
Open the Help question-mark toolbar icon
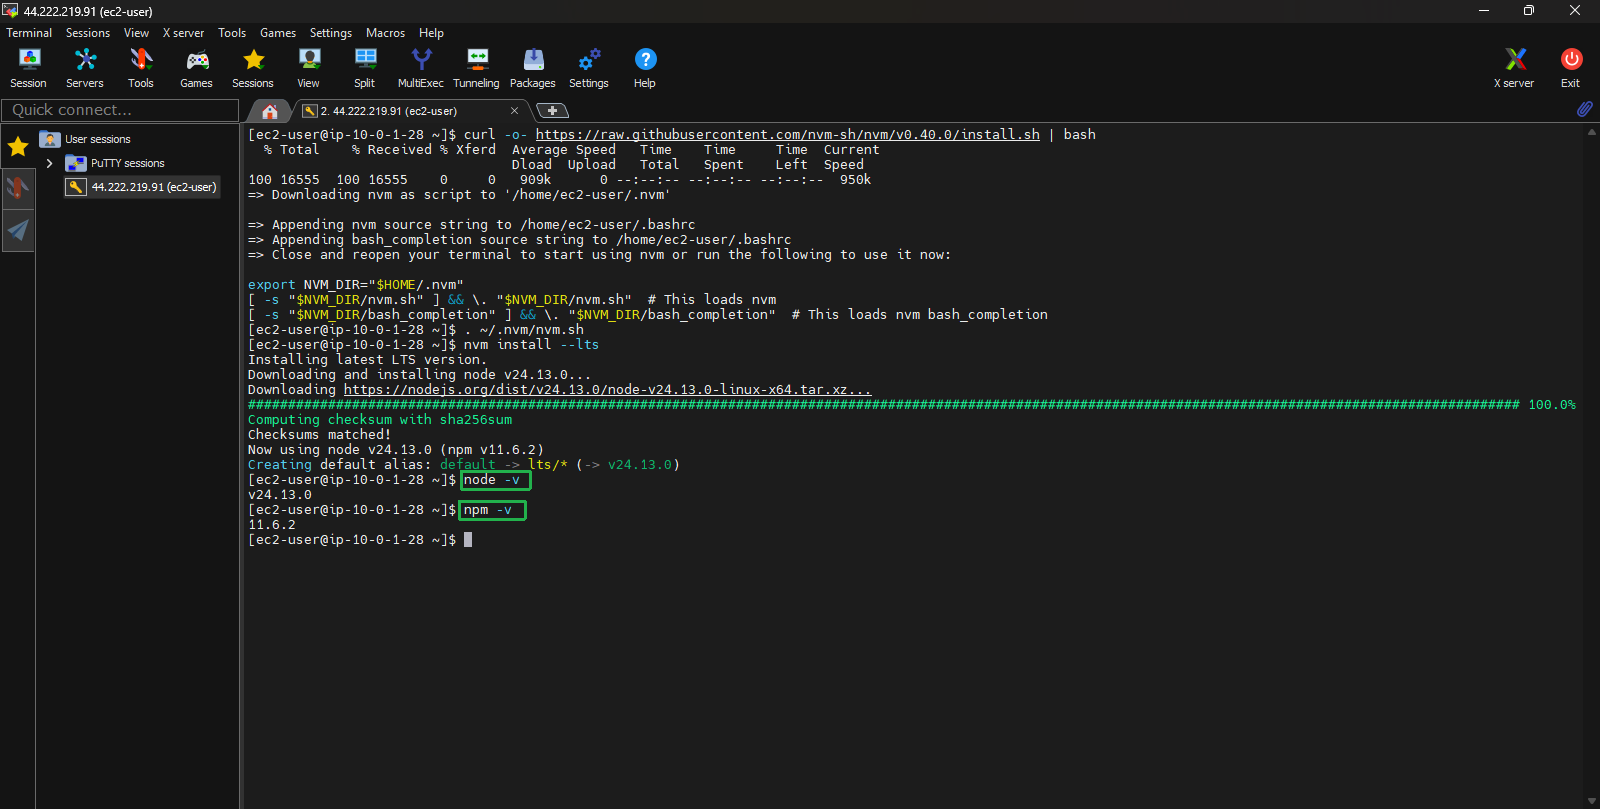[645, 68]
